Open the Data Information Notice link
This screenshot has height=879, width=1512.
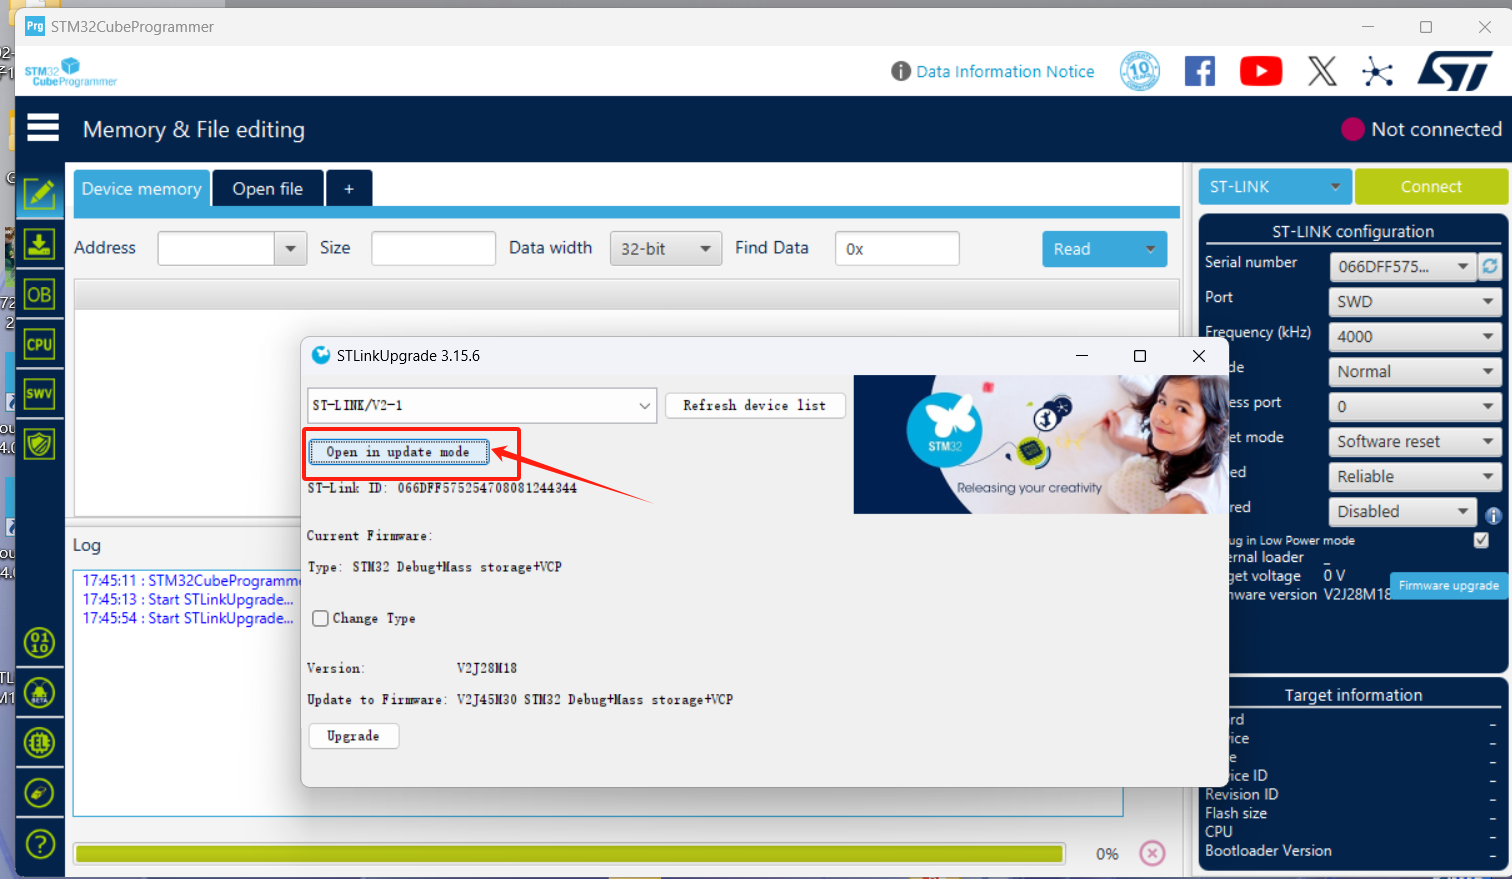[1005, 71]
